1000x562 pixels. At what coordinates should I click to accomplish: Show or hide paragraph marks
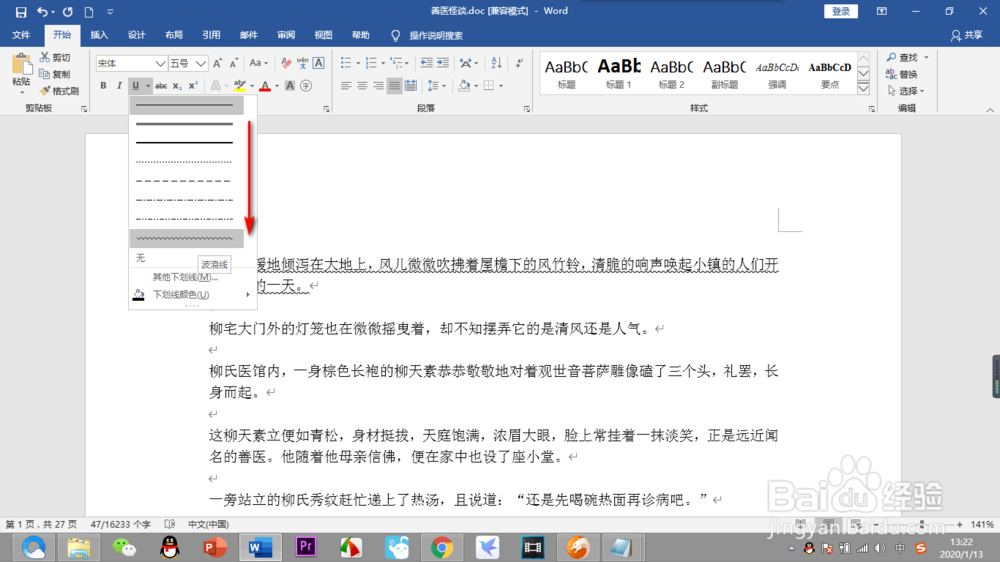pyautogui.click(x=519, y=63)
